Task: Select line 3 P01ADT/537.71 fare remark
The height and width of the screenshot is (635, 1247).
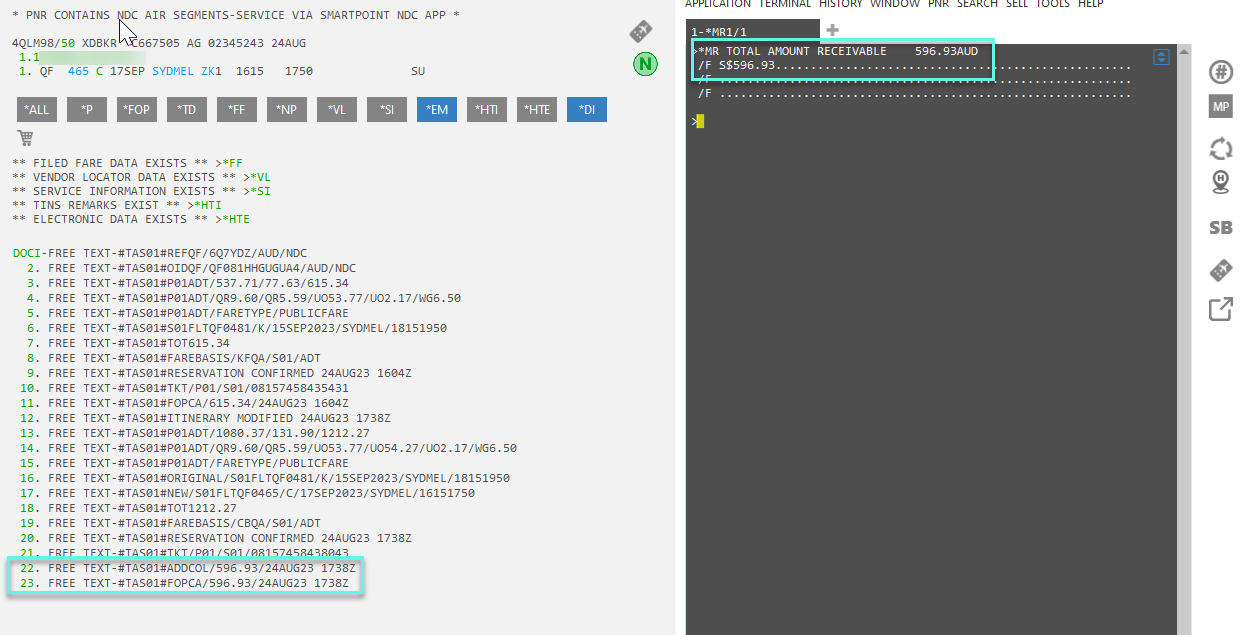Action: [x=188, y=283]
